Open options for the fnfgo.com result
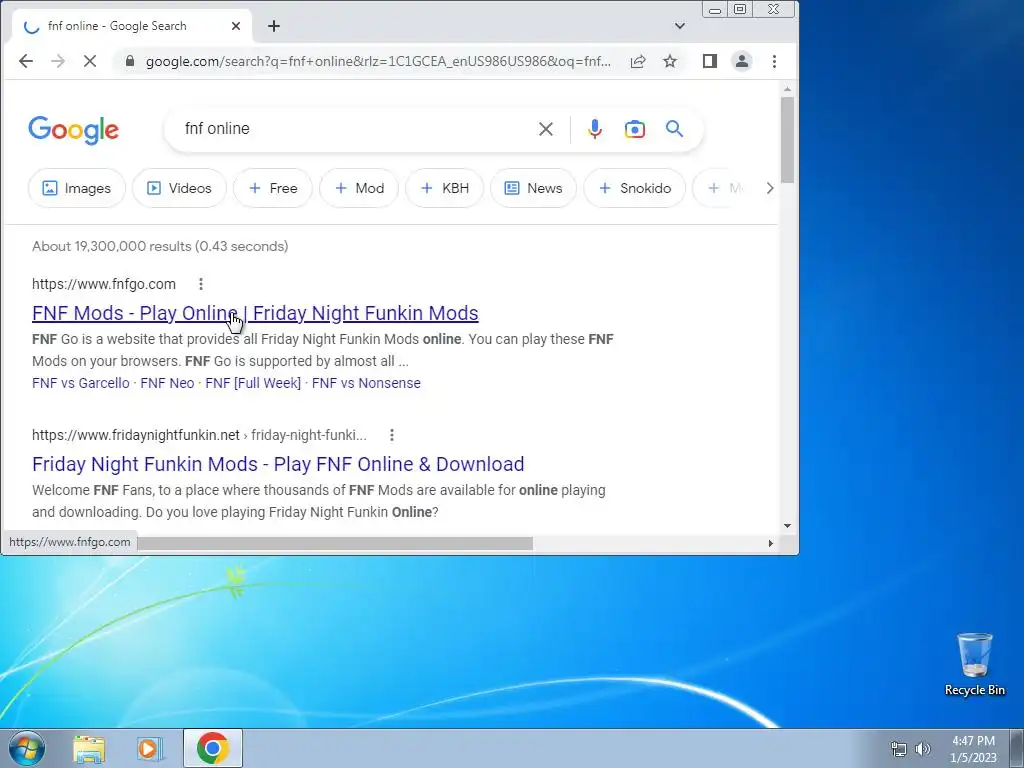Image resolution: width=1024 pixels, height=768 pixels. 200,283
